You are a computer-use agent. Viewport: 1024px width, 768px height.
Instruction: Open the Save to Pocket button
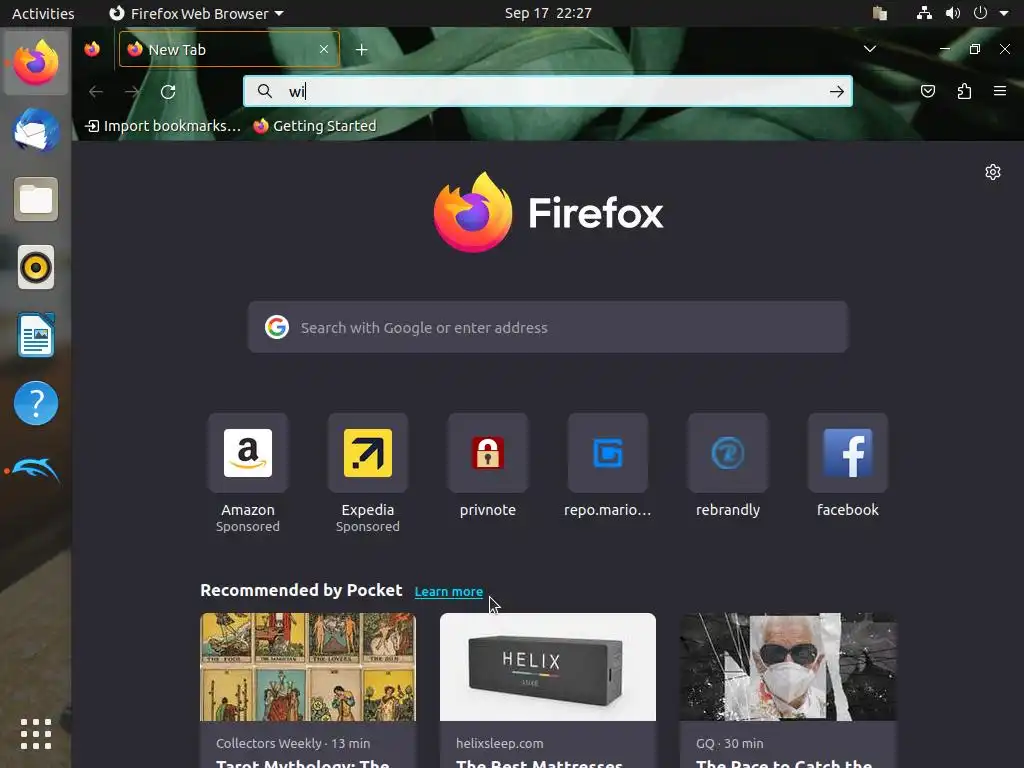(x=927, y=91)
